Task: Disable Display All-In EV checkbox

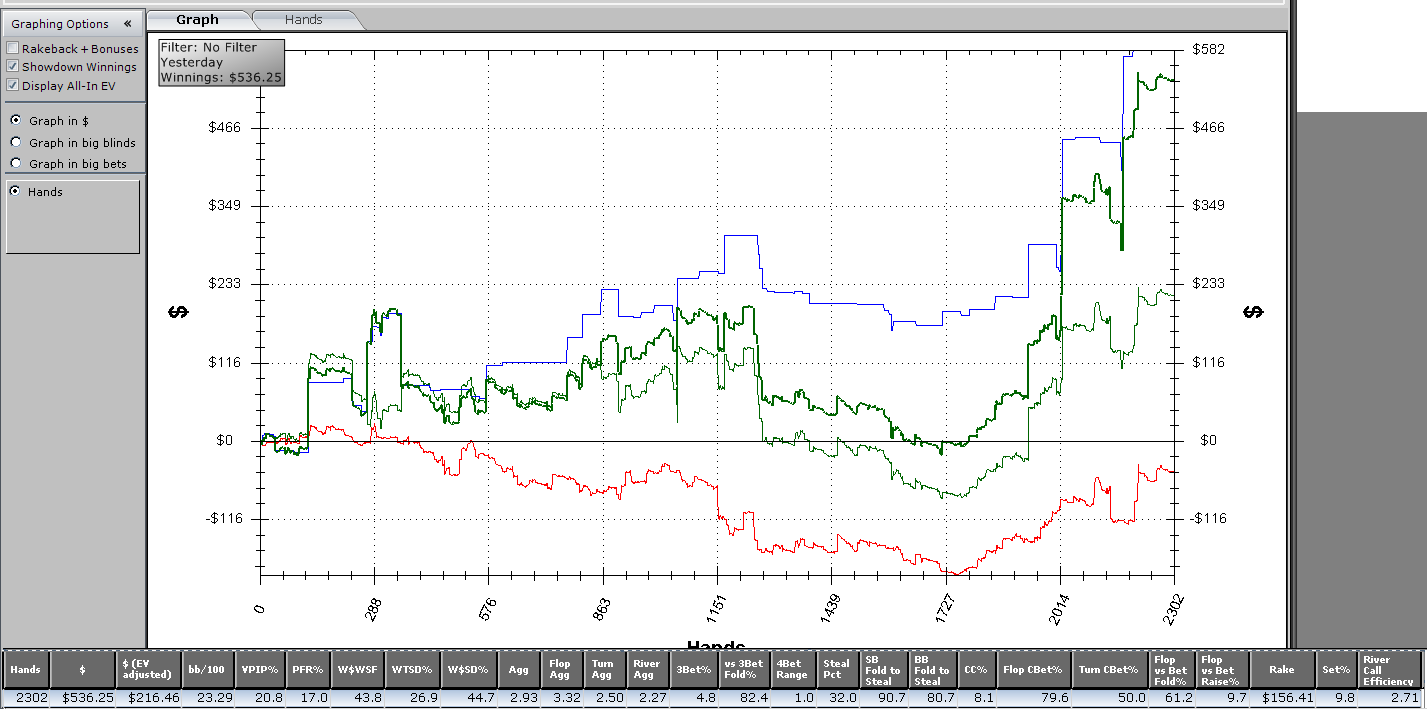Action: pyautogui.click(x=13, y=86)
